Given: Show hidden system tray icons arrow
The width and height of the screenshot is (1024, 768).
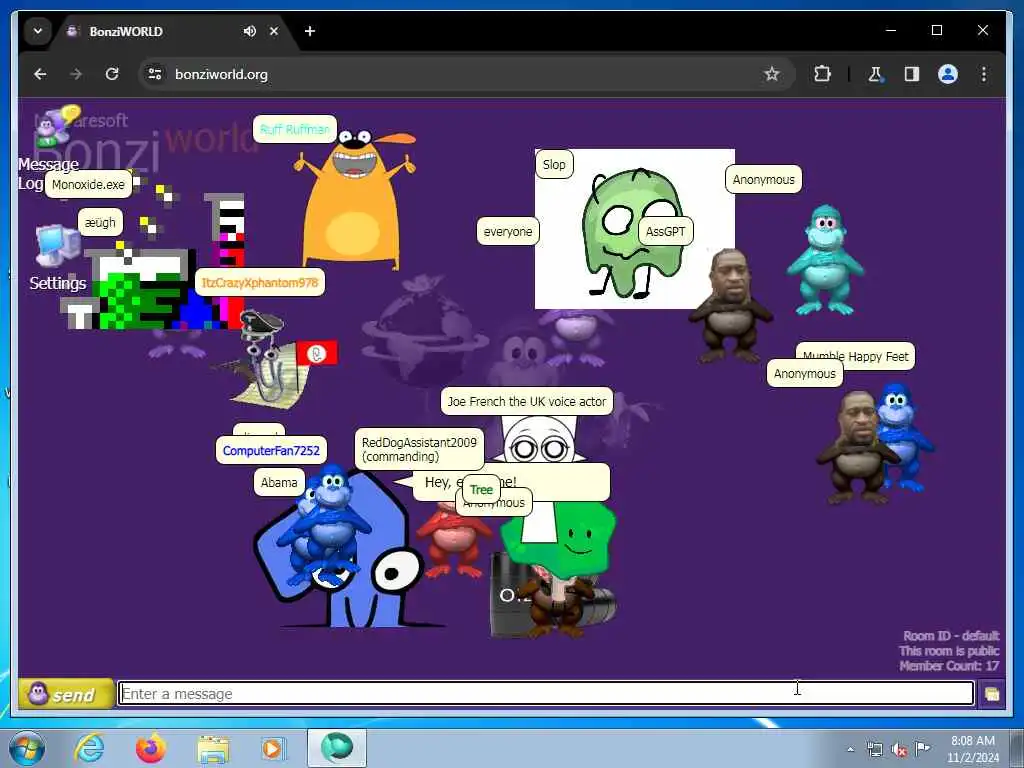Looking at the screenshot, I should [850, 749].
